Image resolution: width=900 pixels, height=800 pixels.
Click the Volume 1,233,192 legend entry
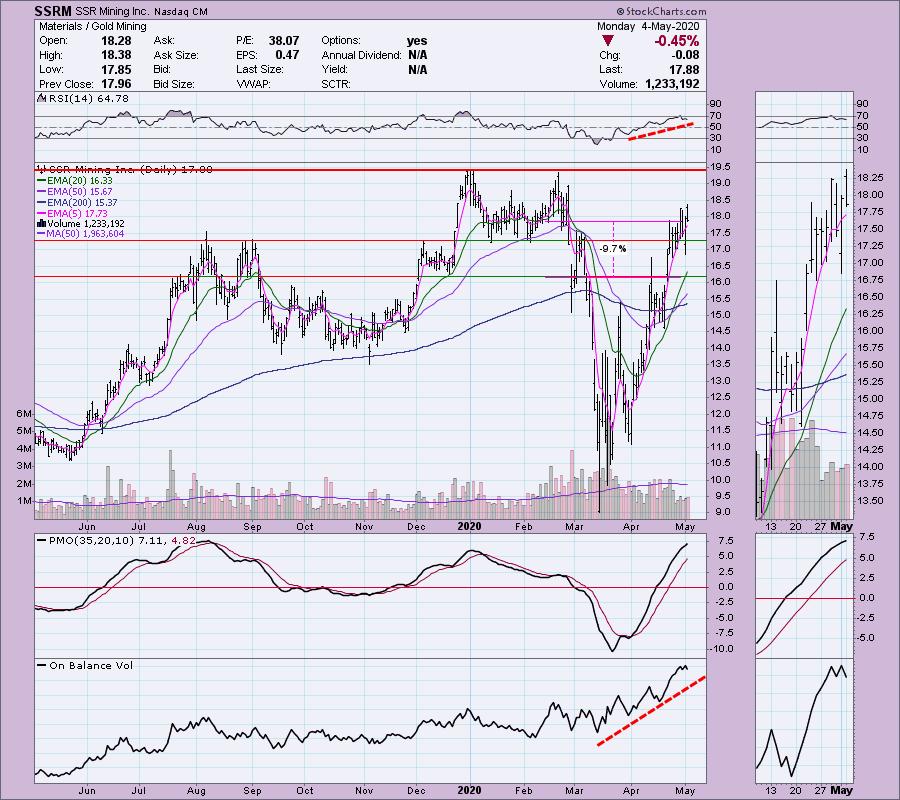point(80,224)
